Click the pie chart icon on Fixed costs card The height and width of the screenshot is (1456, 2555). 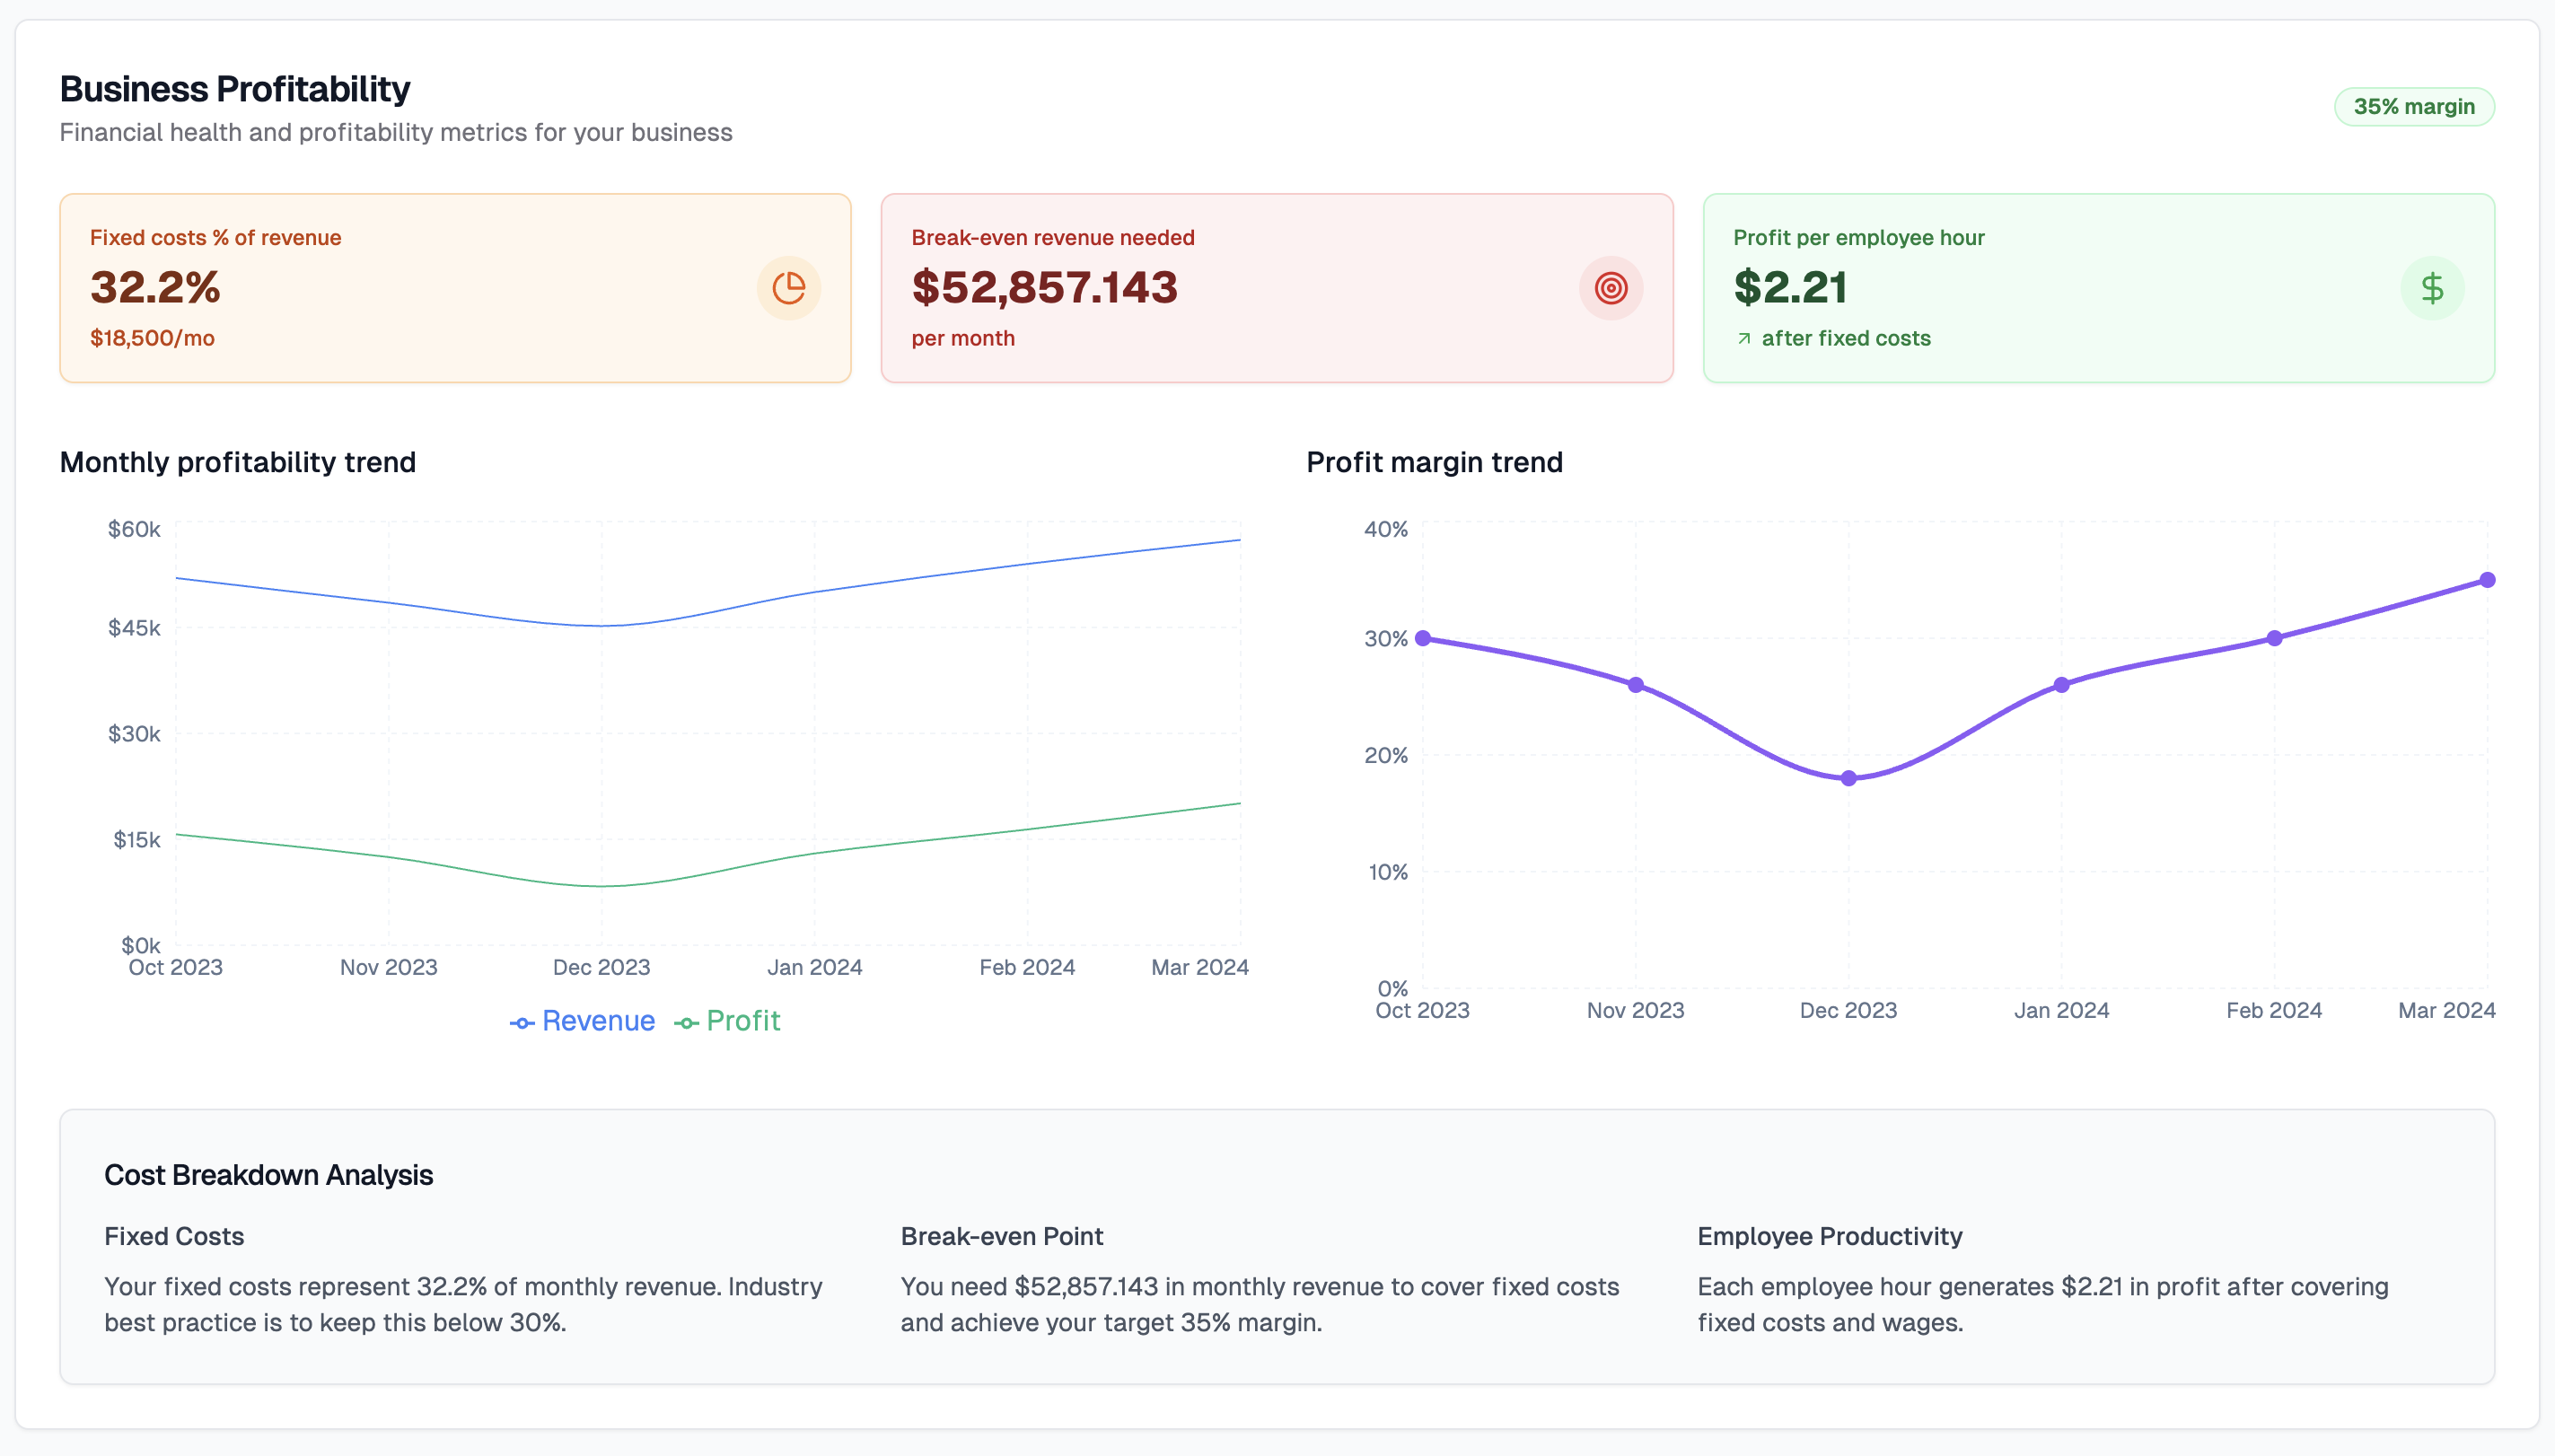pyautogui.click(x=789, y=288)
